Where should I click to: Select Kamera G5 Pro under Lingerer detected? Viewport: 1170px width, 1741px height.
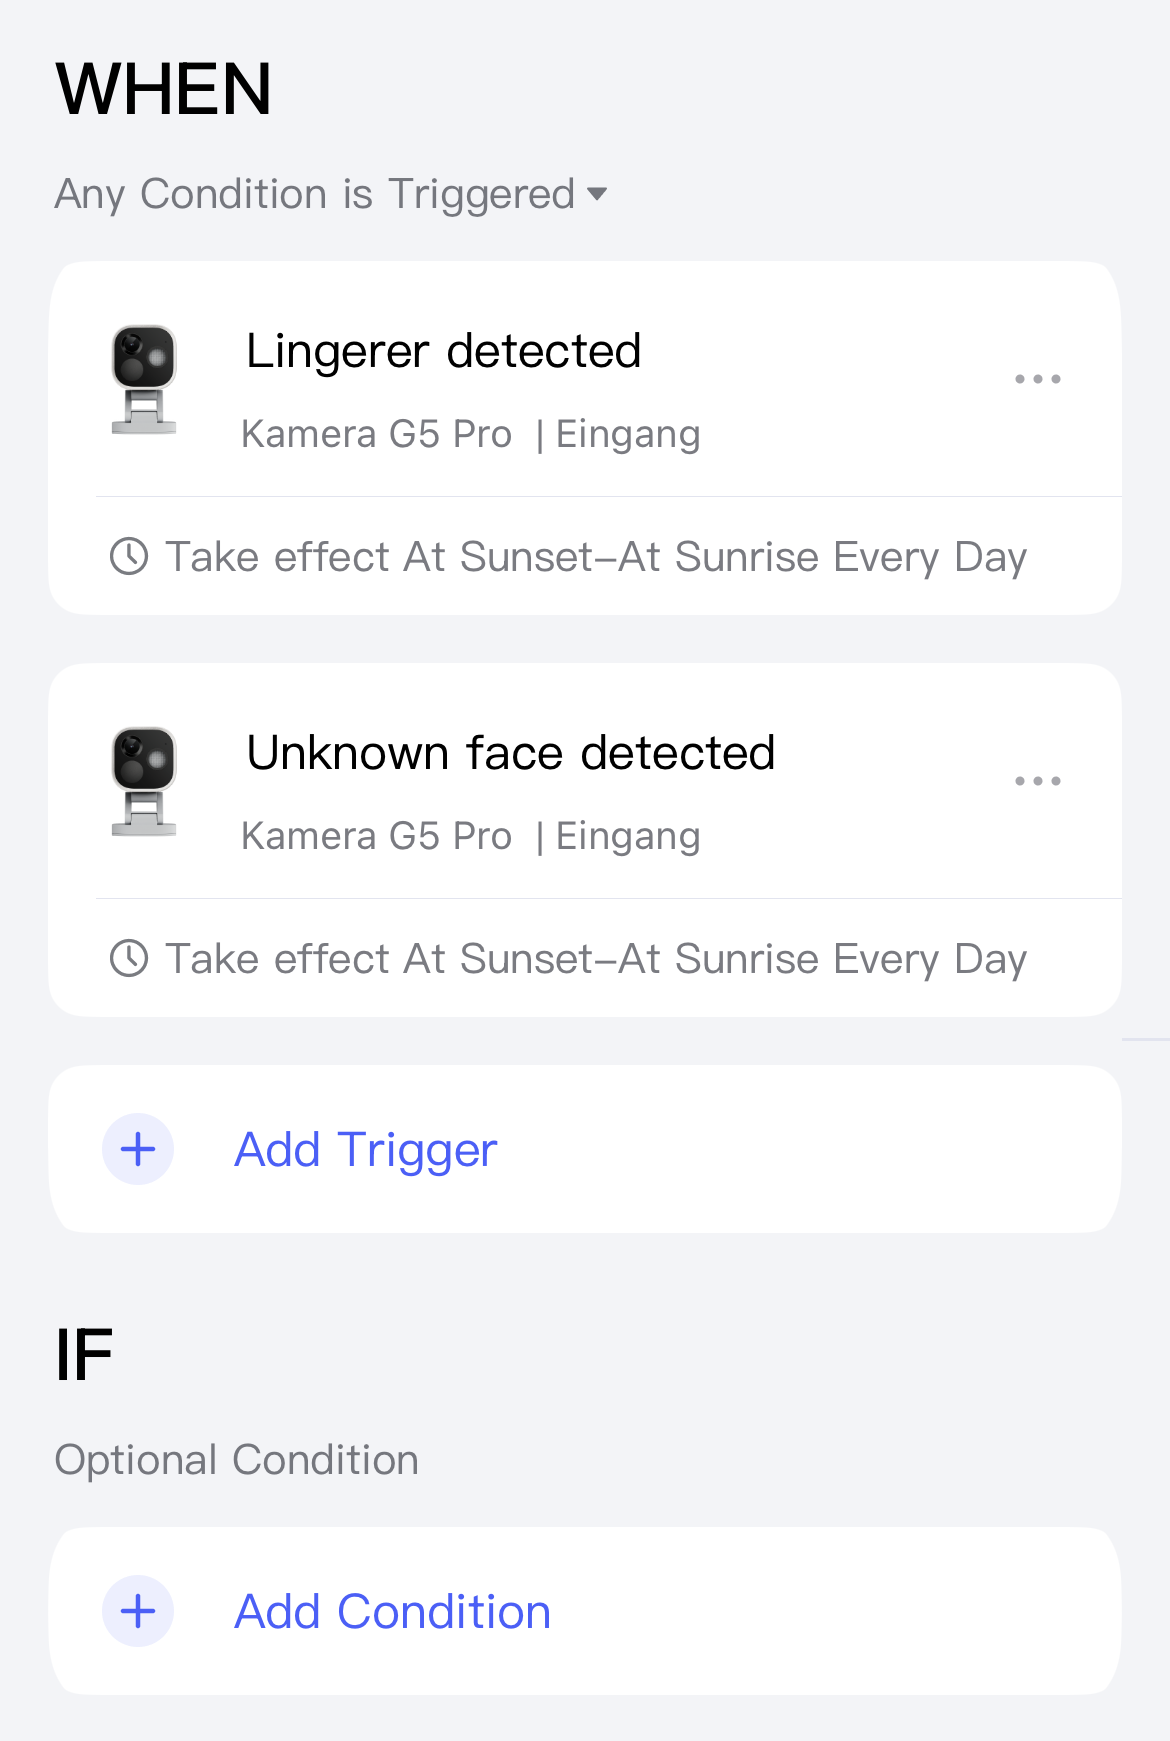point(377,434)
